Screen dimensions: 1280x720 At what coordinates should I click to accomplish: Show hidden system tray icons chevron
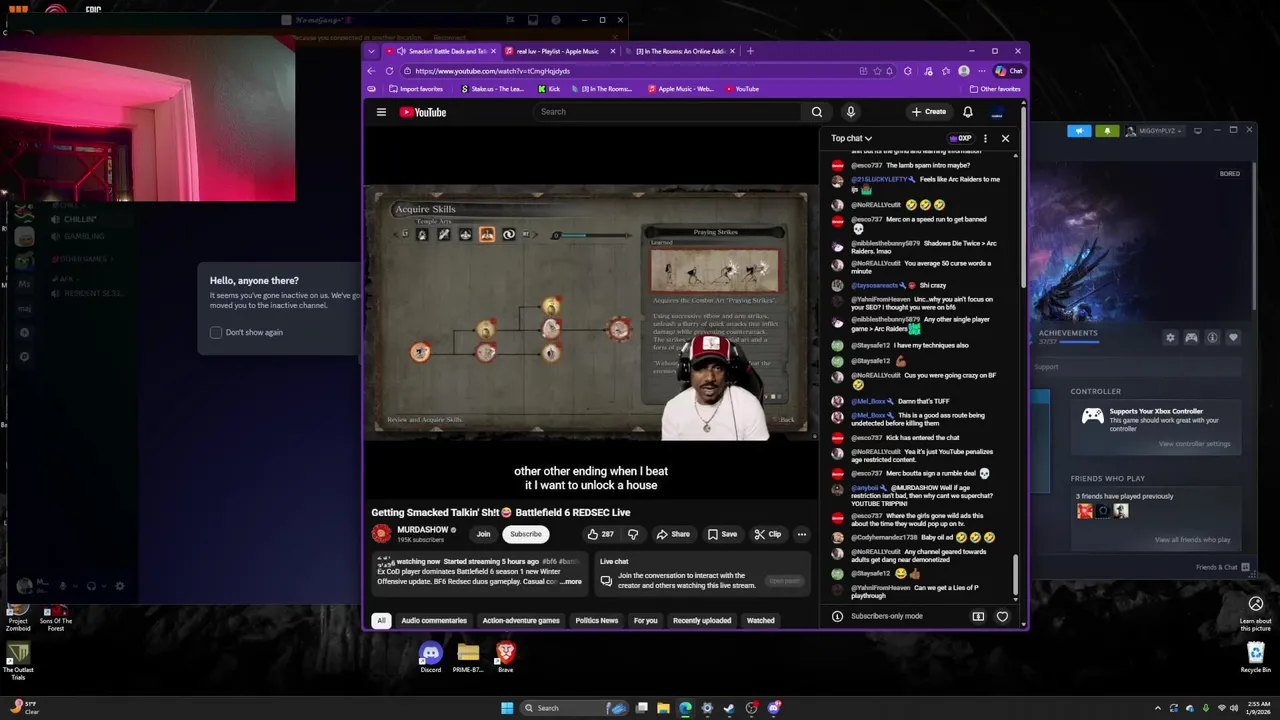(1158, 708)
